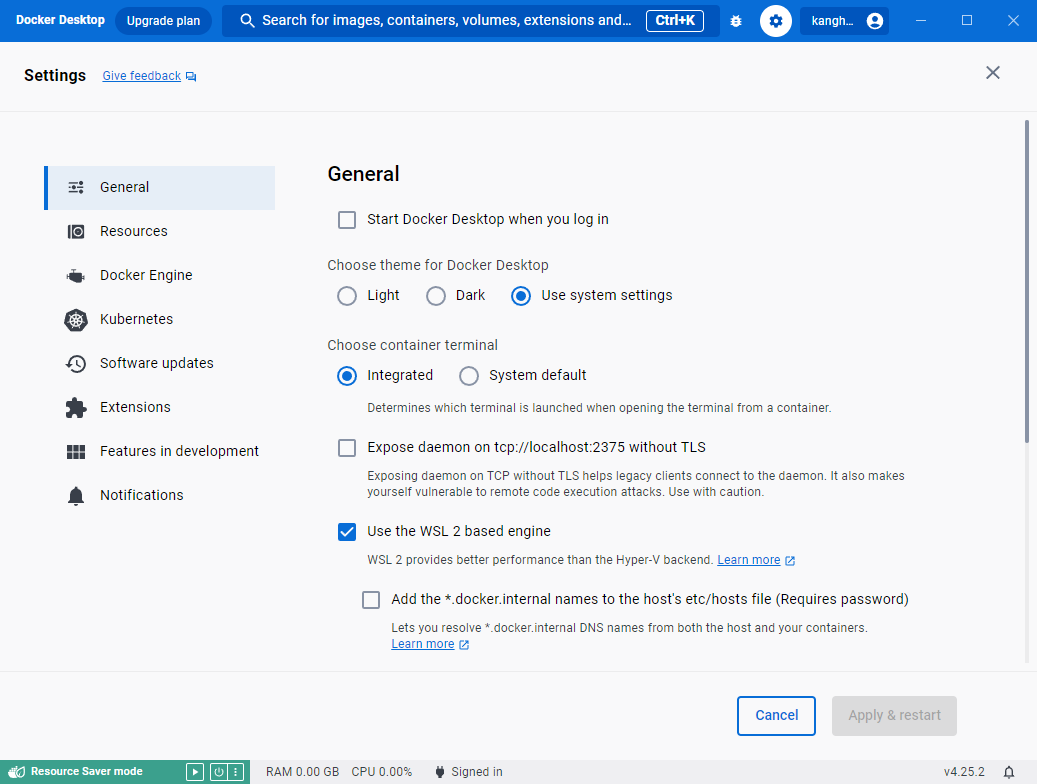Image resolution: width=1037 pixels, height=784 pixels.
Task: Open Learn more link about WSL 2
Action: point(749,560)
